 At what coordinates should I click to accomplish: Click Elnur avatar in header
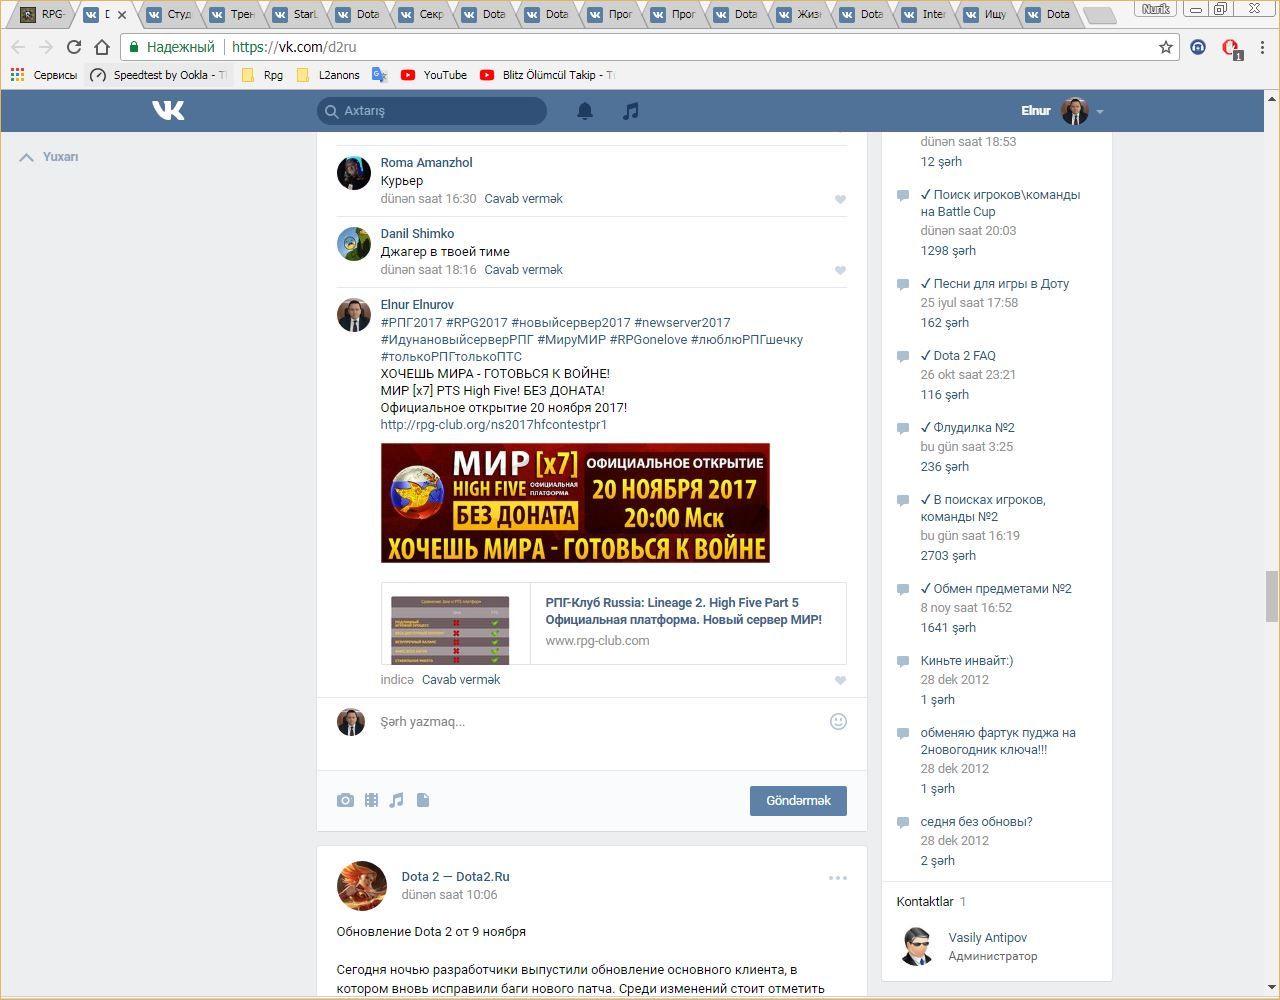(x=1075, y=111)
